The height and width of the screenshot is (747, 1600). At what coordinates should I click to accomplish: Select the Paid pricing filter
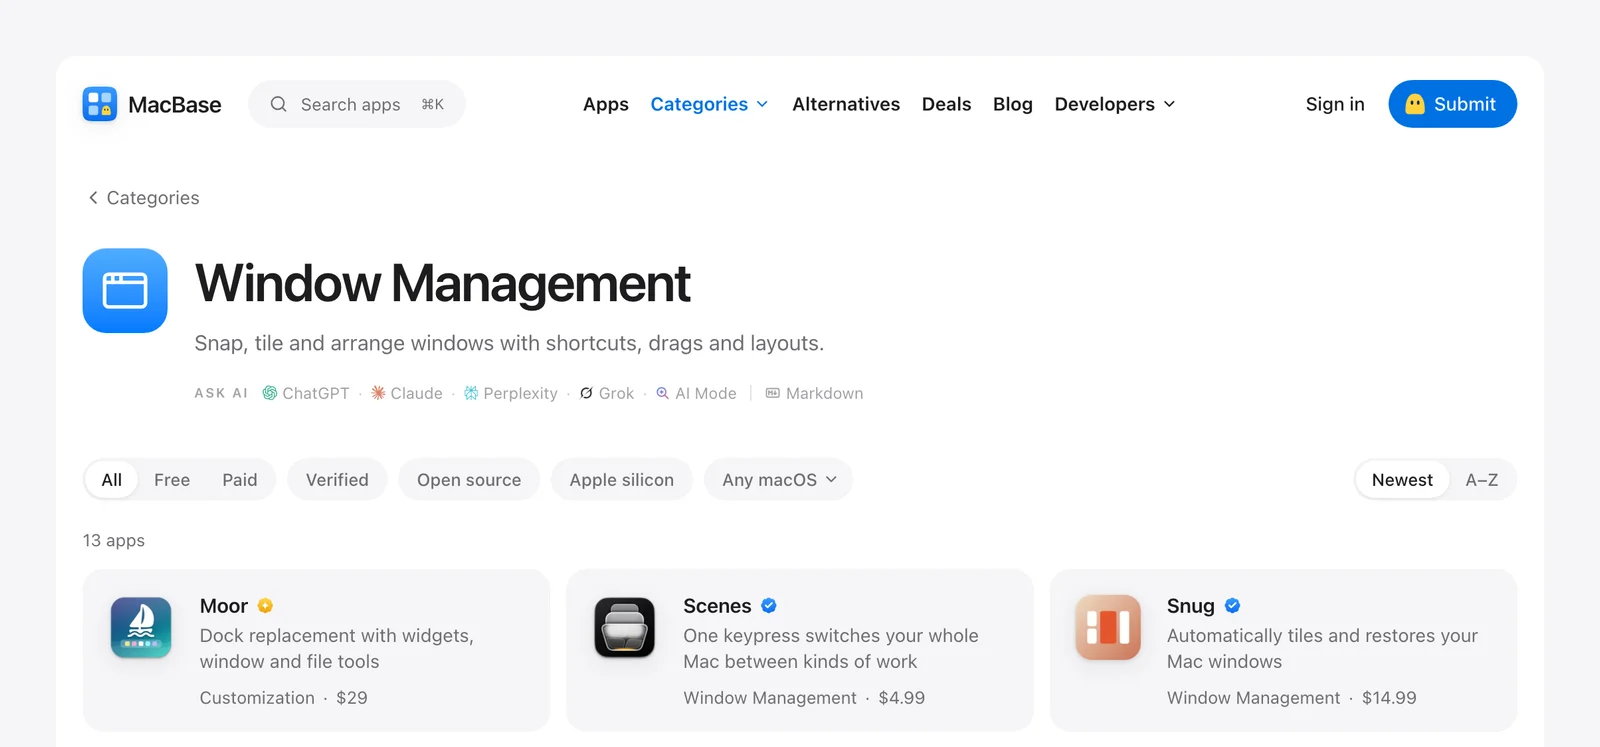[240, 480]
